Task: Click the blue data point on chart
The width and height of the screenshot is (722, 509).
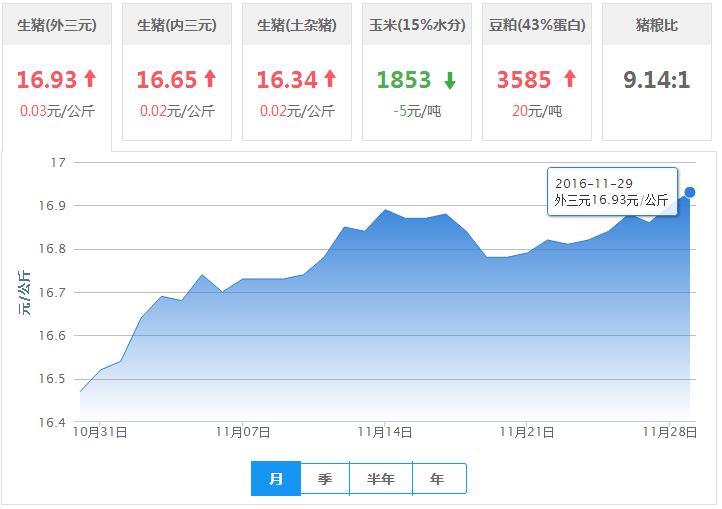Action: [689, 192]
